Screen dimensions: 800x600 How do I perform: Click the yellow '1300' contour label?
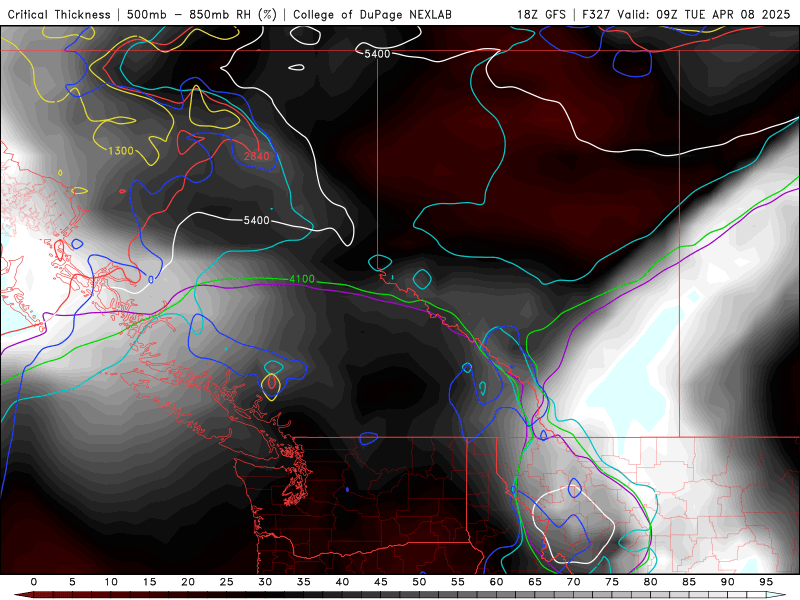[121, 151]
